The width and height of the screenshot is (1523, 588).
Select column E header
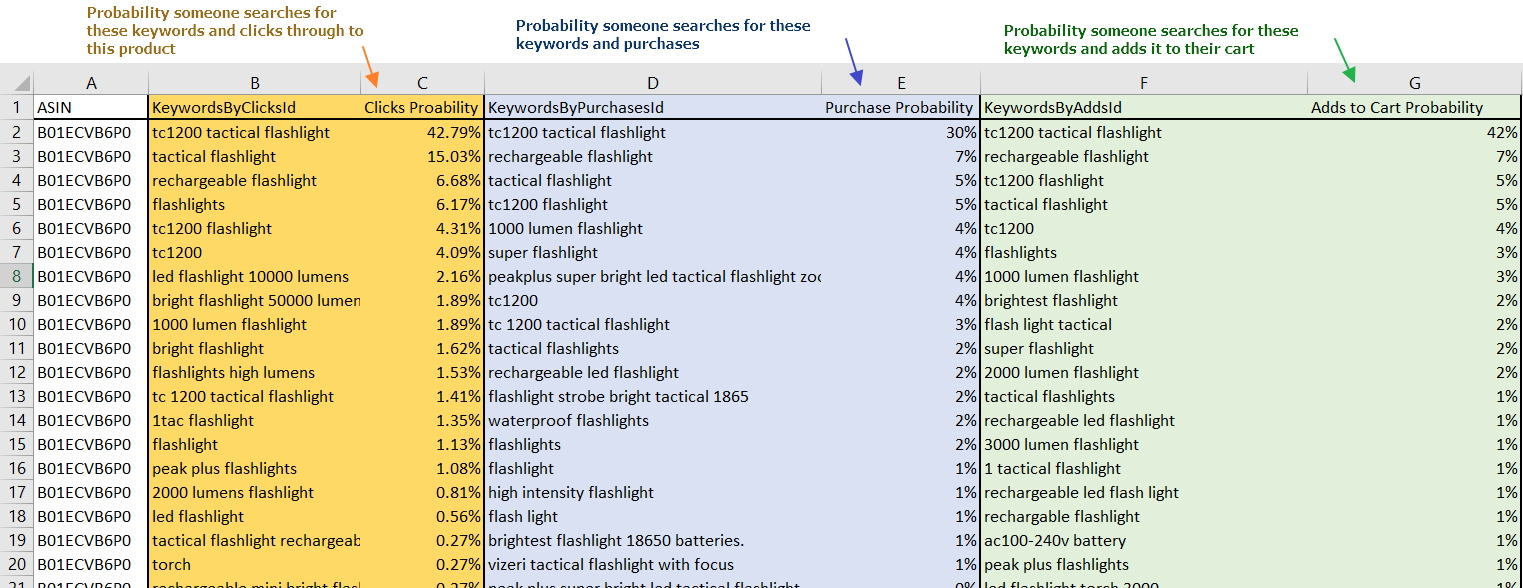coord(901,84)
